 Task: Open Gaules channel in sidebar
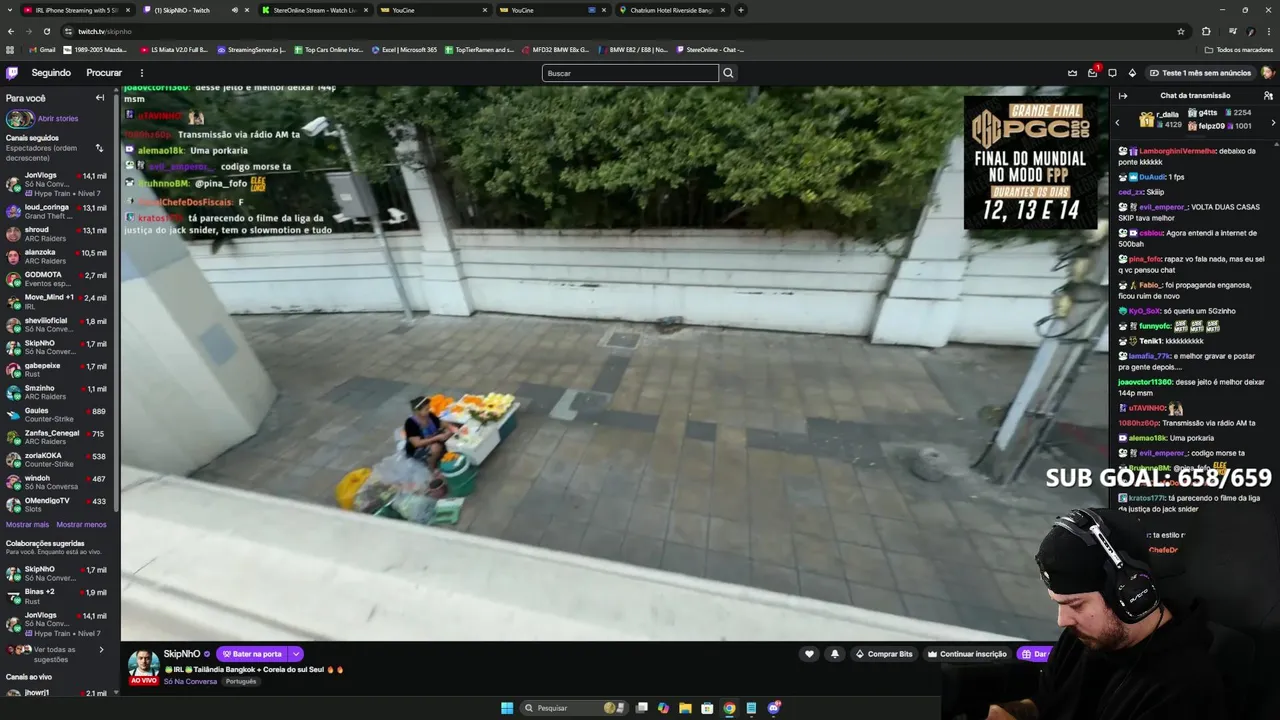tap(57, 415)
